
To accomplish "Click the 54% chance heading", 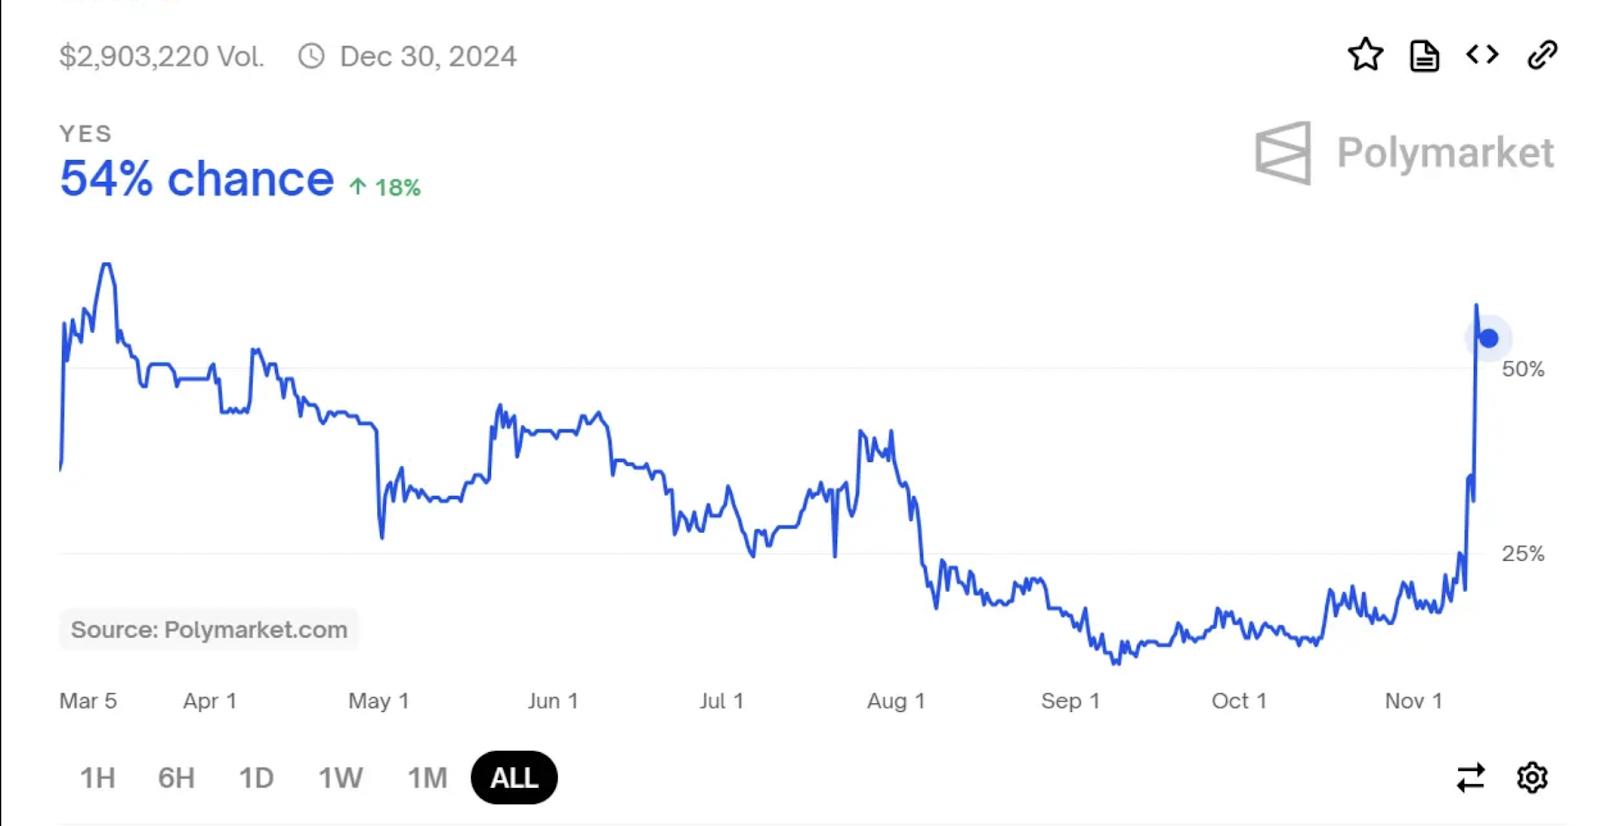I will click(x=196, y=180).
